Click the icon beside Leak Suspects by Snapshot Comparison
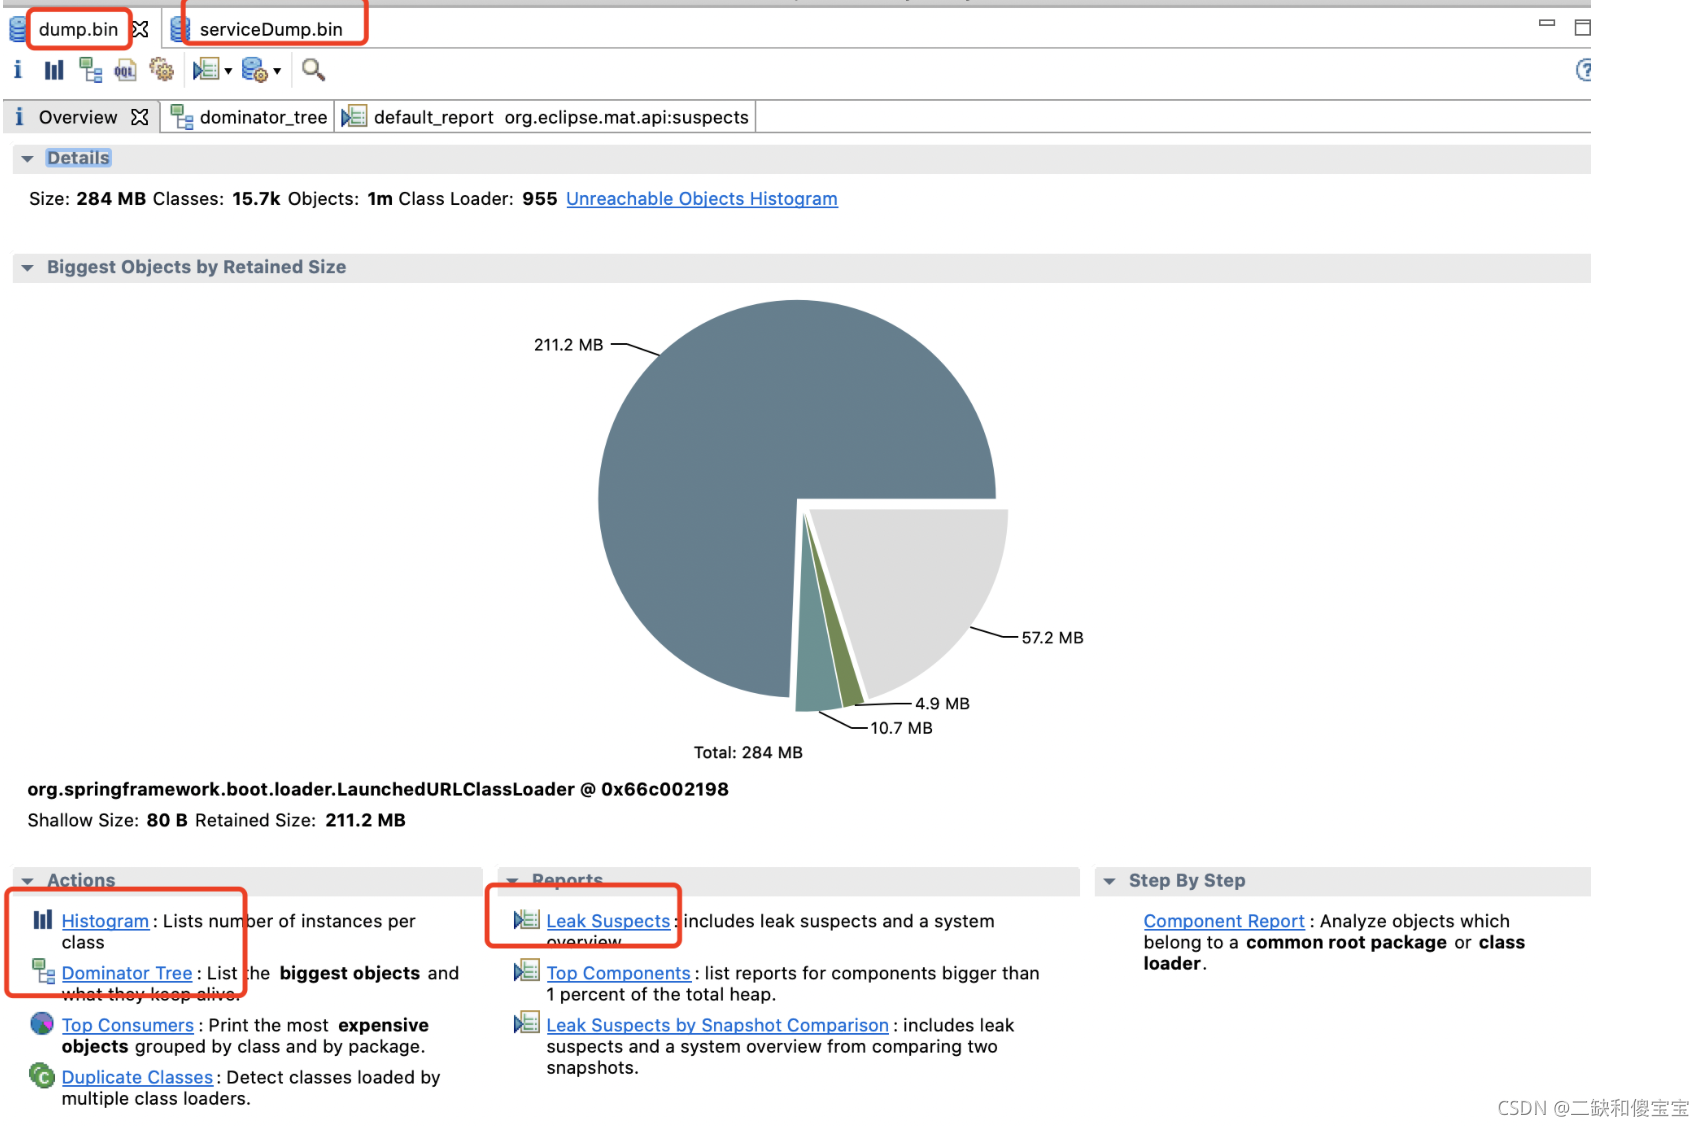 point(527,1023)
